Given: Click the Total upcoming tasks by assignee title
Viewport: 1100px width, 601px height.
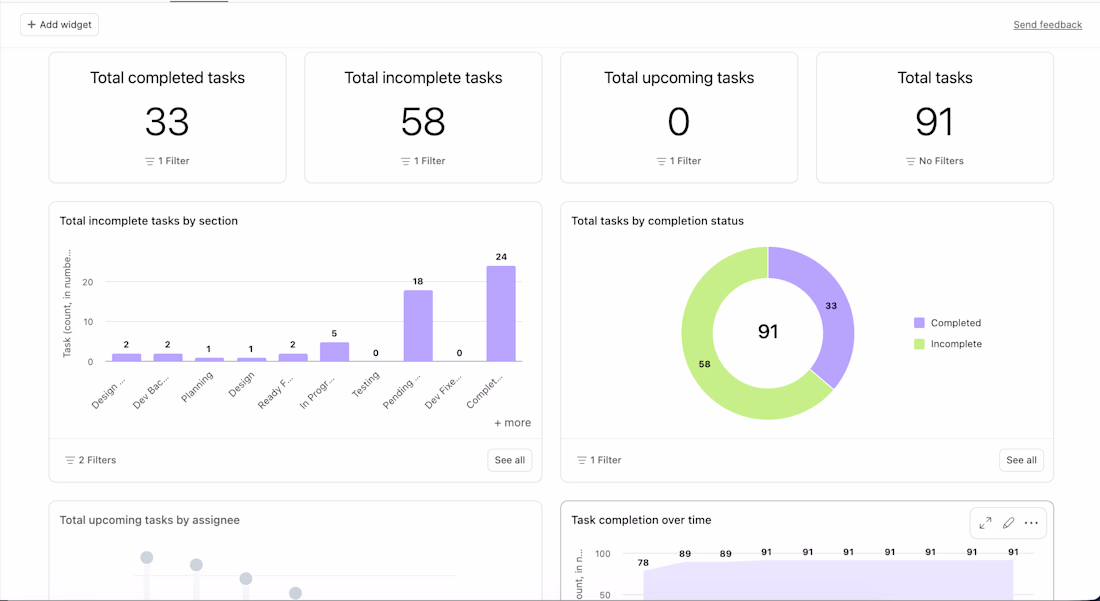Looking at the screenshot, I should pos(149,520).
